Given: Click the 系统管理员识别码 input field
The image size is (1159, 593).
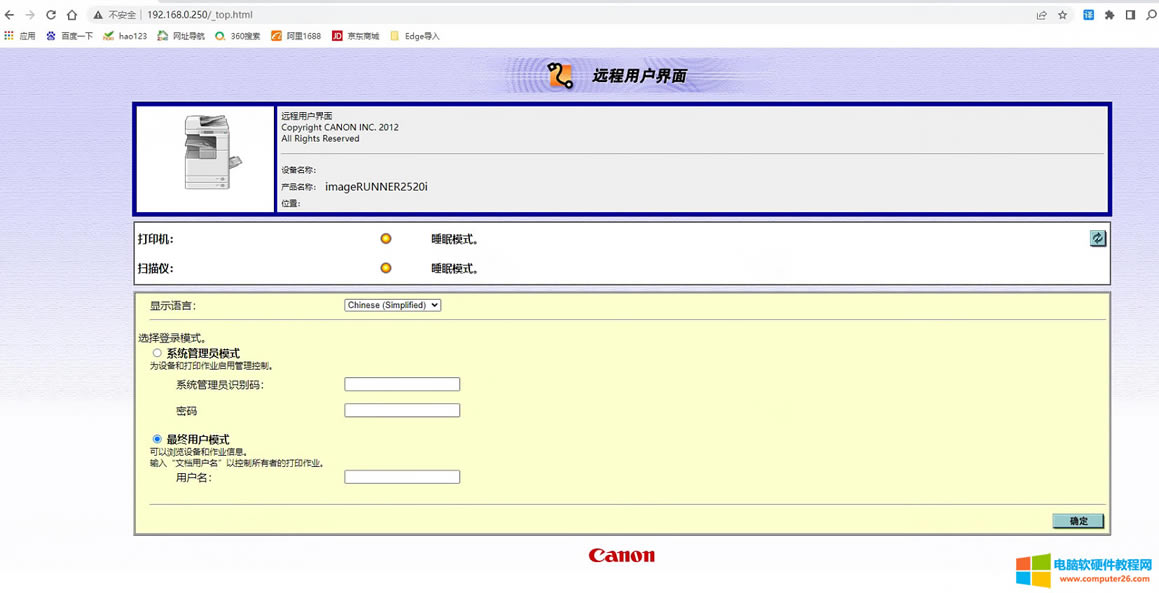Looking at the screenshot, I should pos(401,384).
